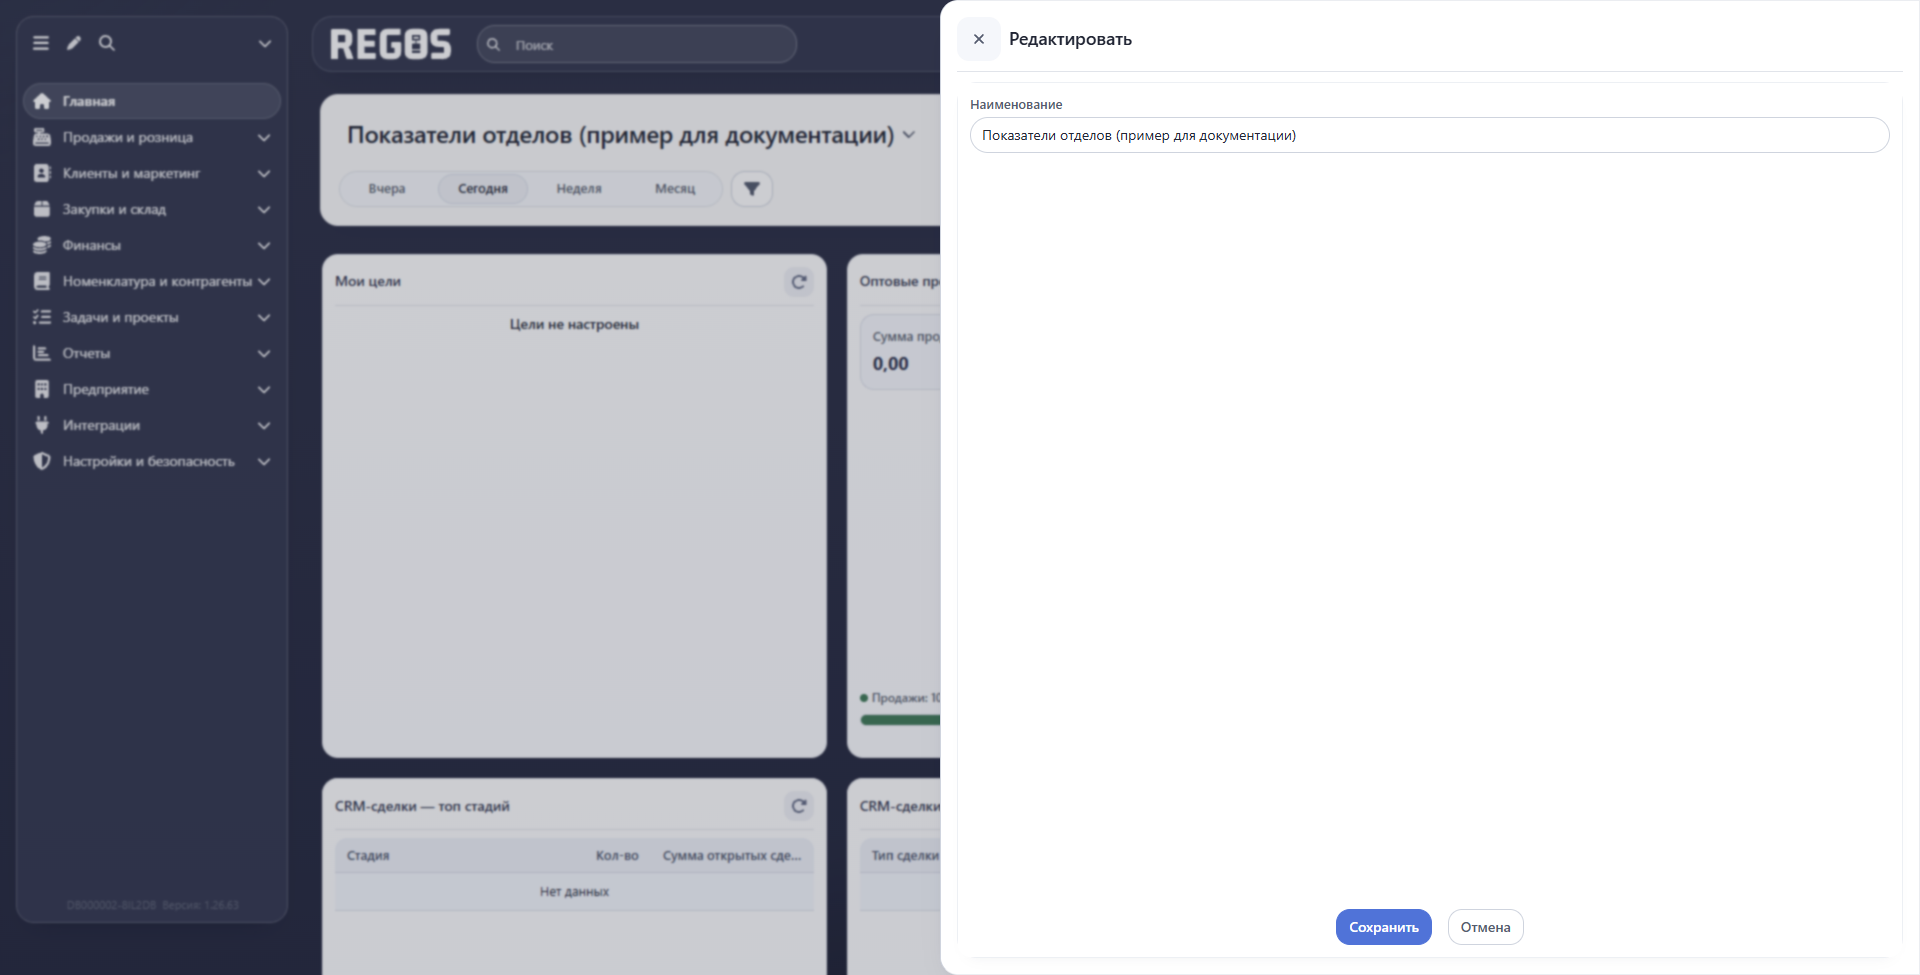
Task: Select the Вчера period tab
Action: 387,188
